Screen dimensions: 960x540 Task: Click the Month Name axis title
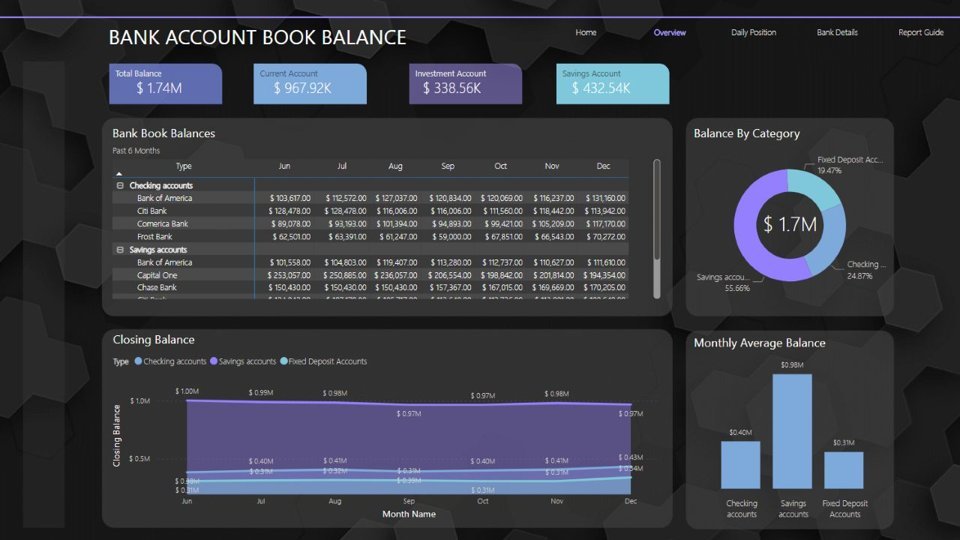coord(409,514)
